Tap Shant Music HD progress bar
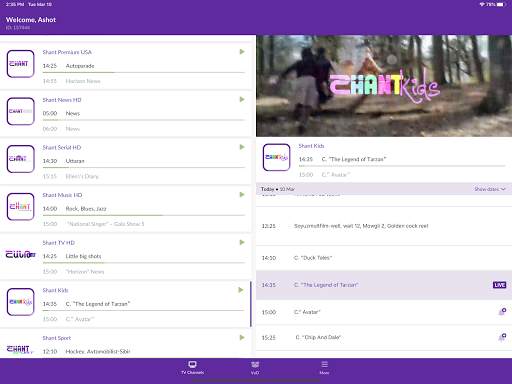The height and width of the screenshot is (384, 512). tap(144, 215)
